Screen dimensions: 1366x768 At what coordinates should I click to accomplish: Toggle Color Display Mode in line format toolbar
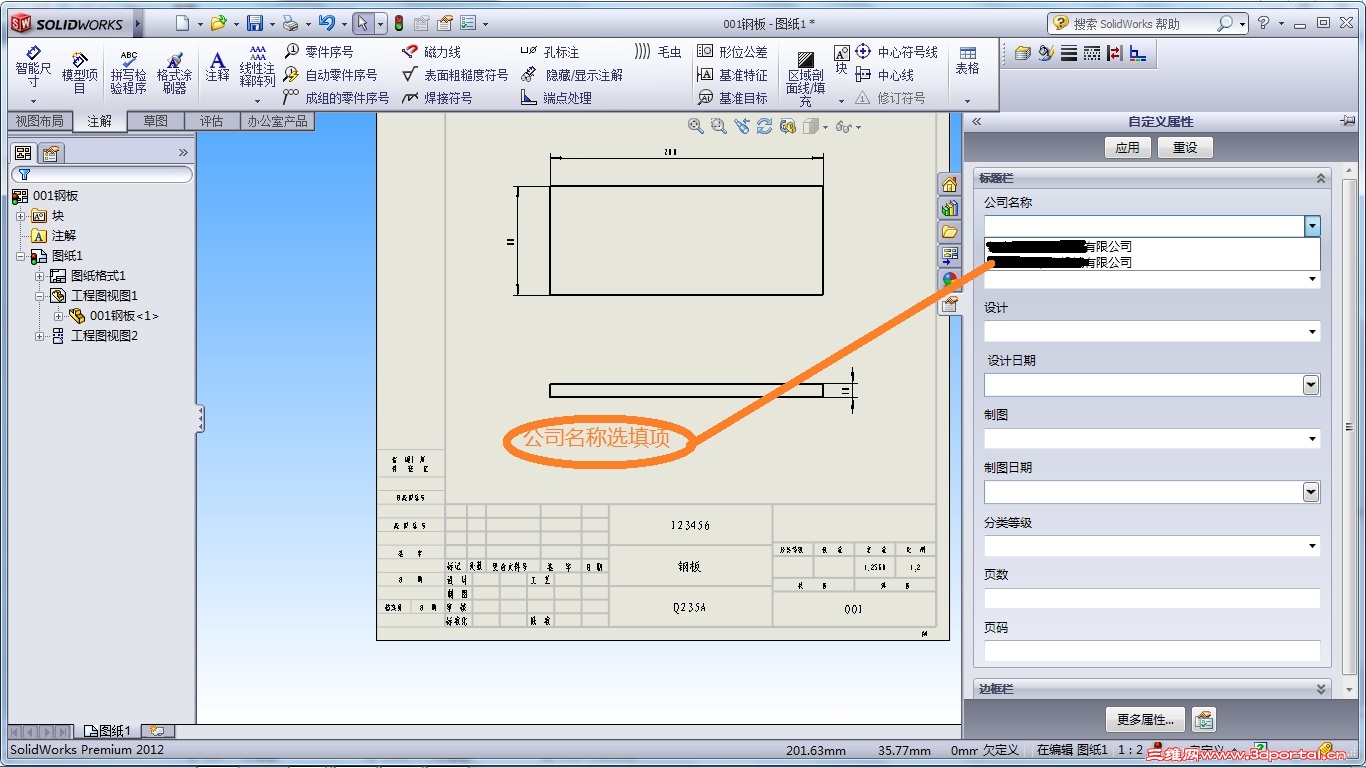pyautogui.click(x=1115, y=53)
